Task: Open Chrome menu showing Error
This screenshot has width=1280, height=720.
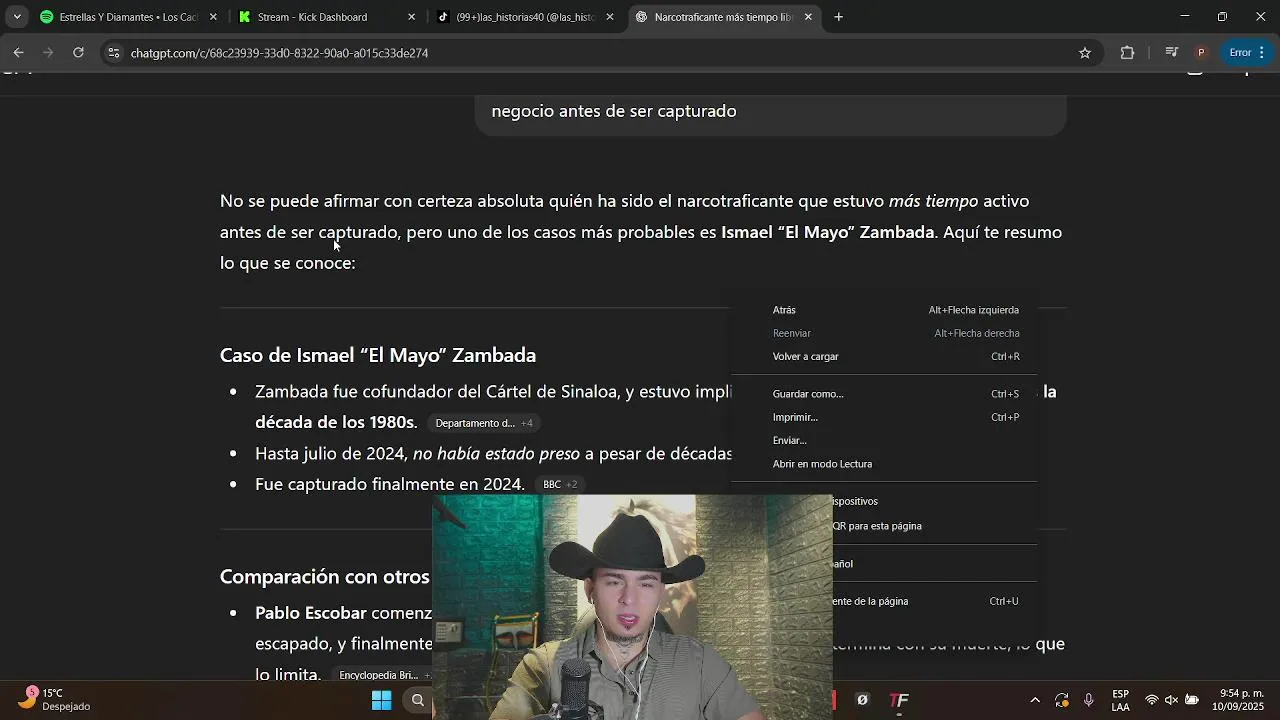Action: (1247, 53)
